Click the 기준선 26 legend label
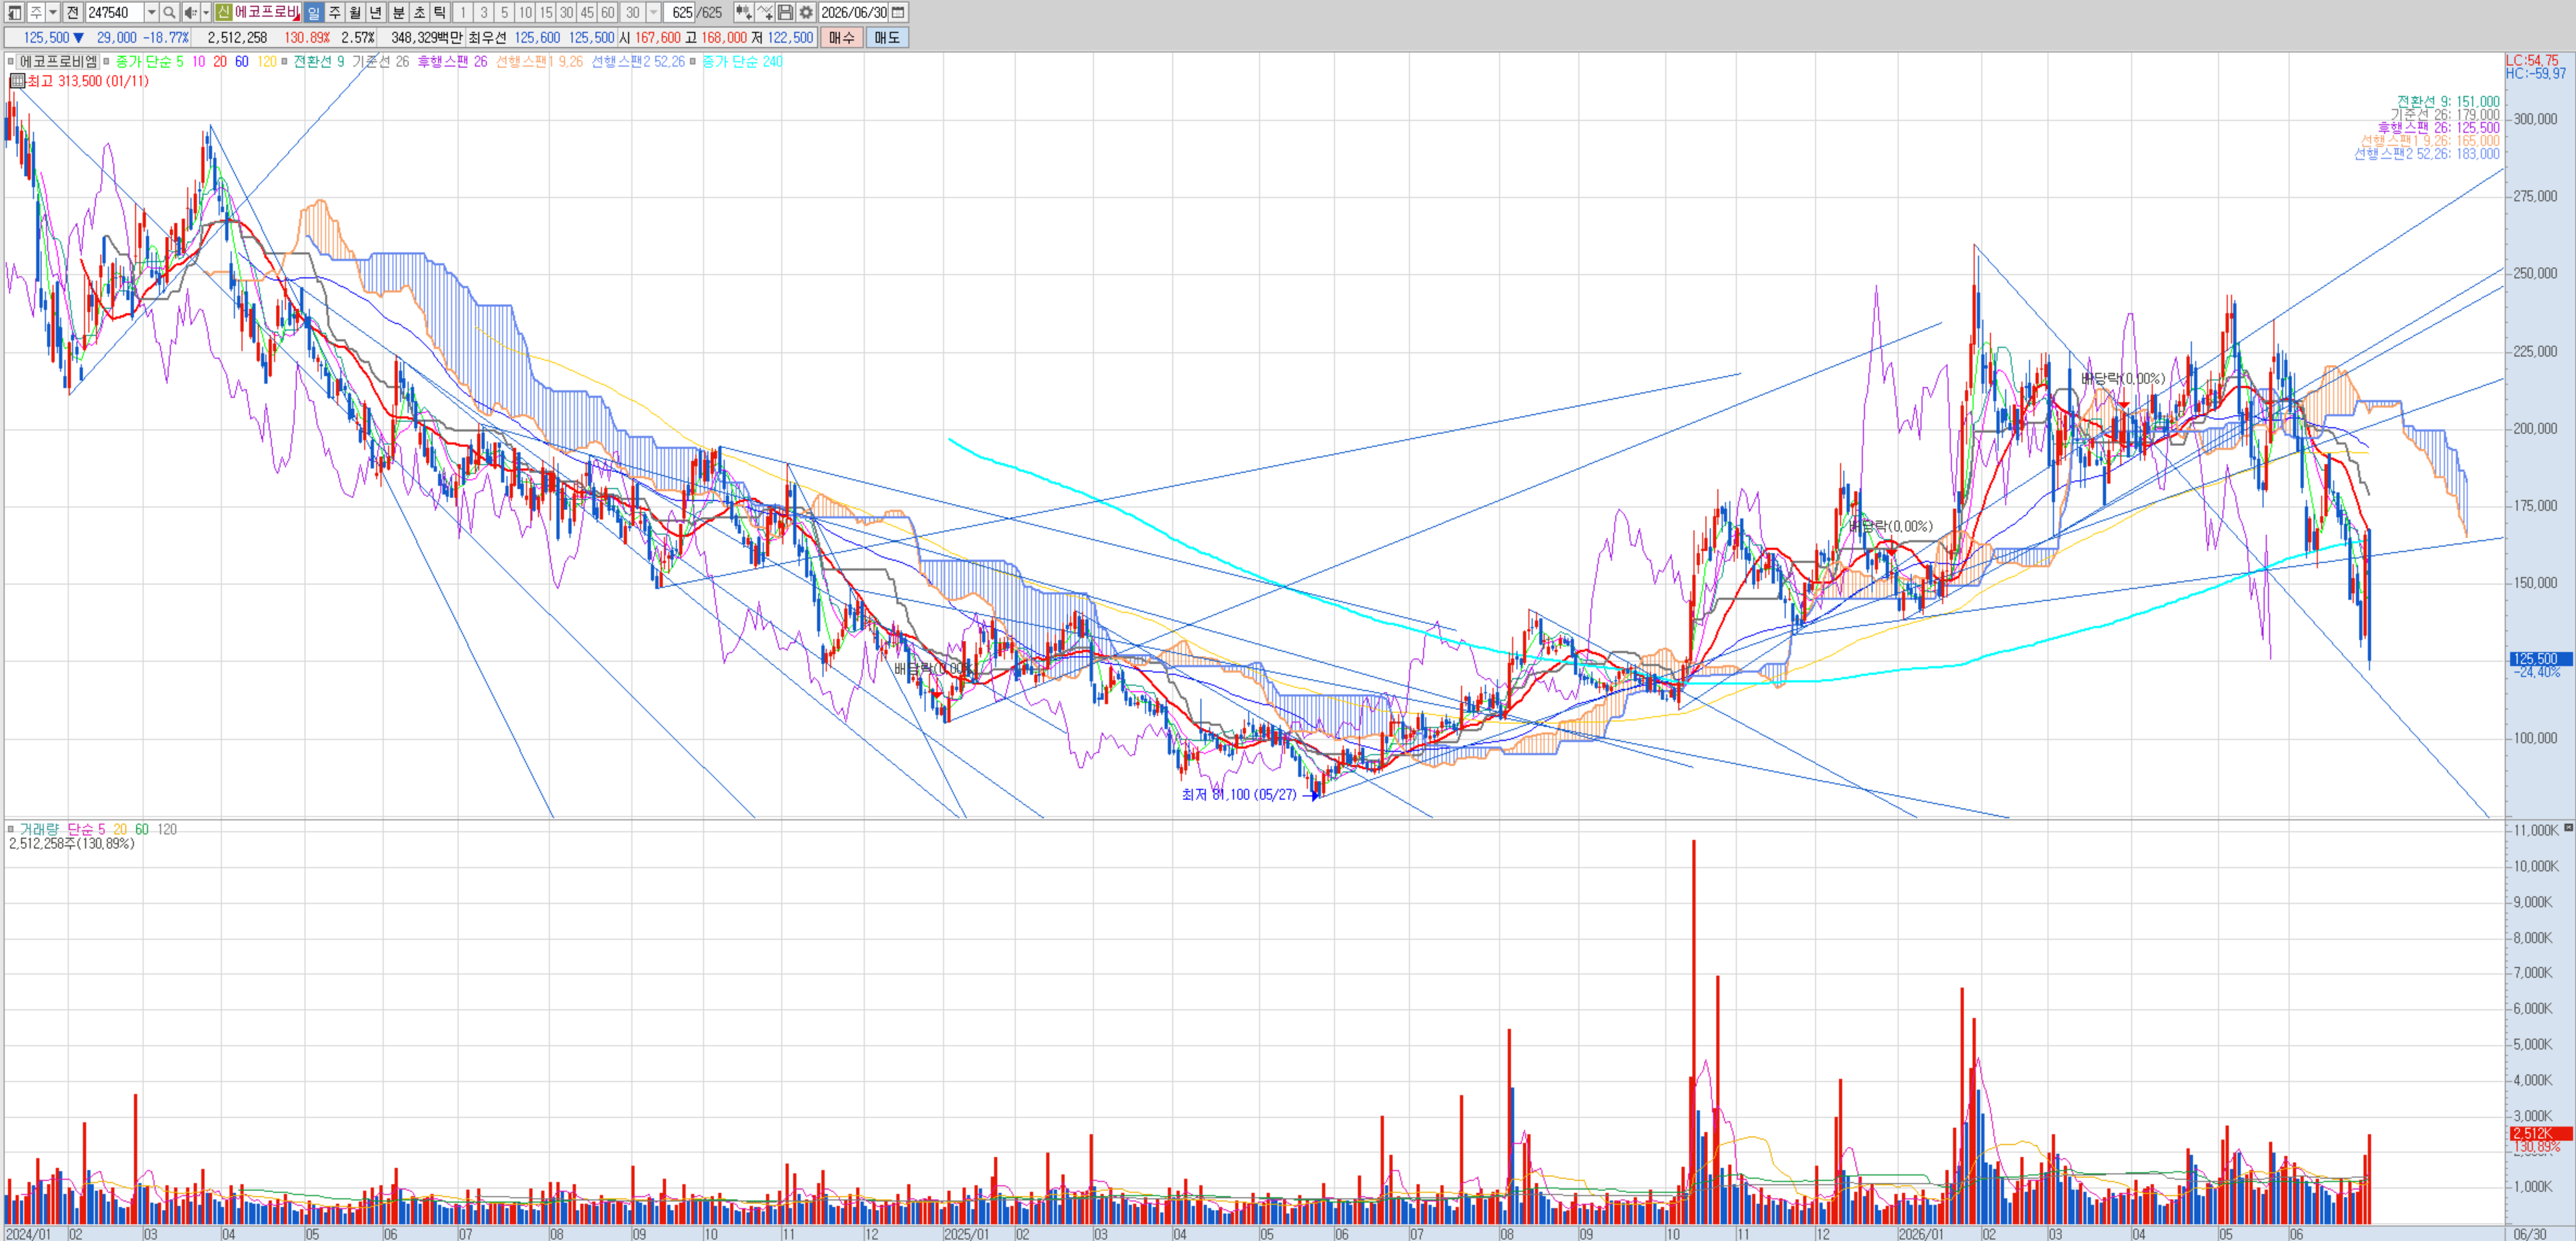The image size is (2576, 1241). pyautogui.click(x=380, y=62)
